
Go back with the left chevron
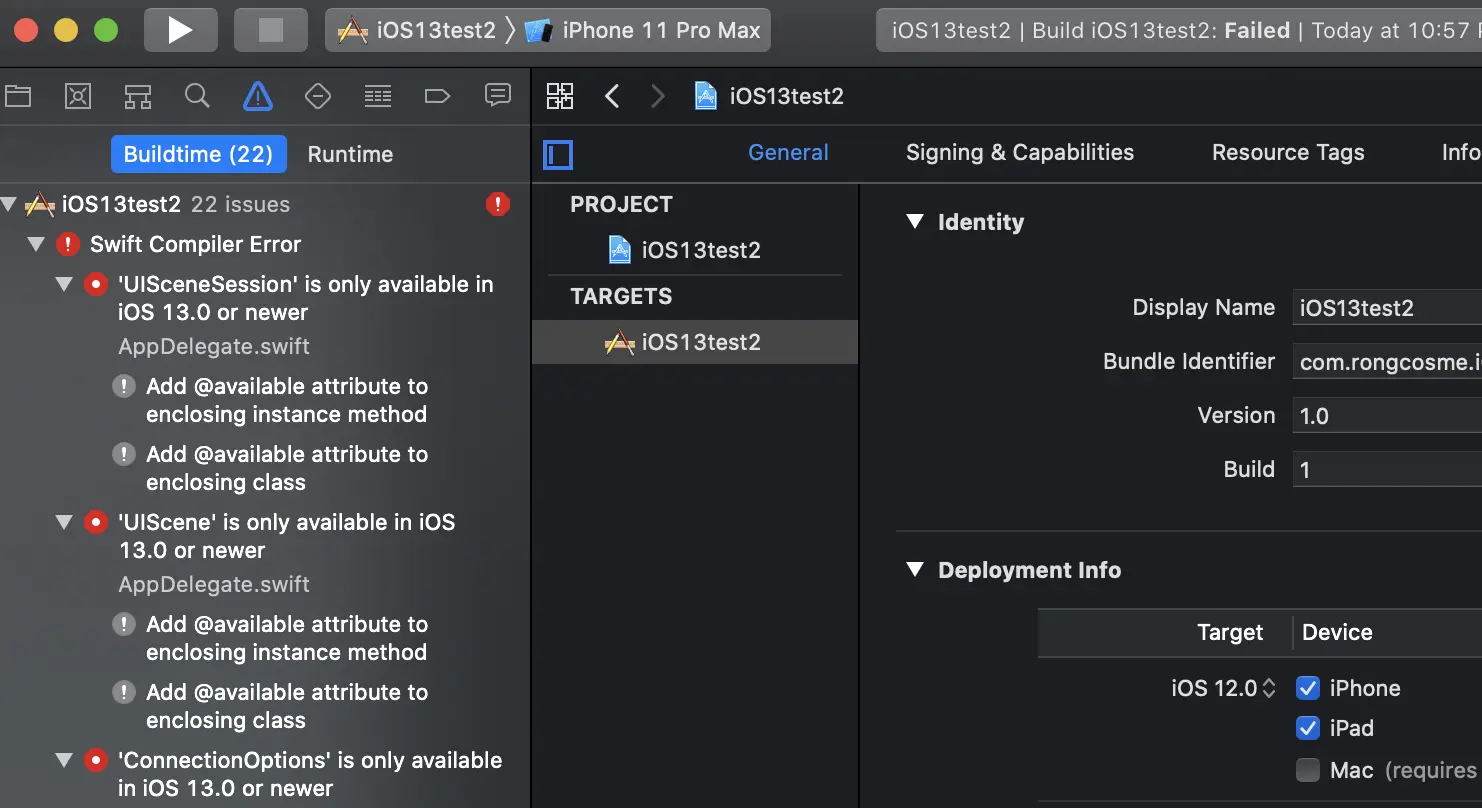pos(613,96)
